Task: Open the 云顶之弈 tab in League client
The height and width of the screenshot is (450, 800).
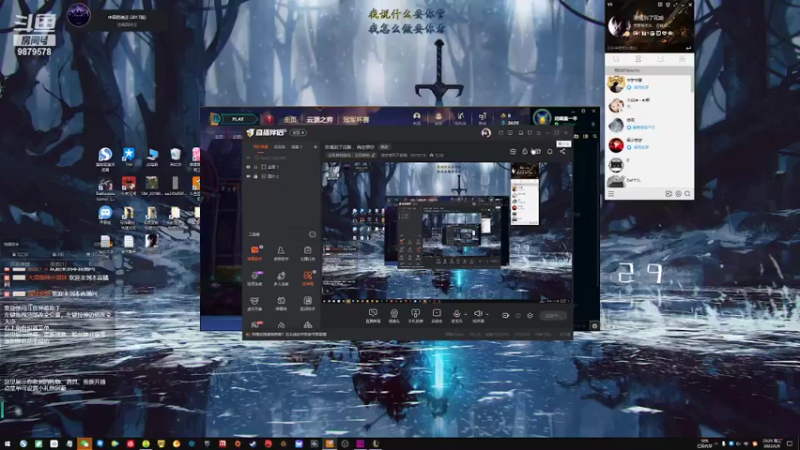Action: (x=319, y=119)
